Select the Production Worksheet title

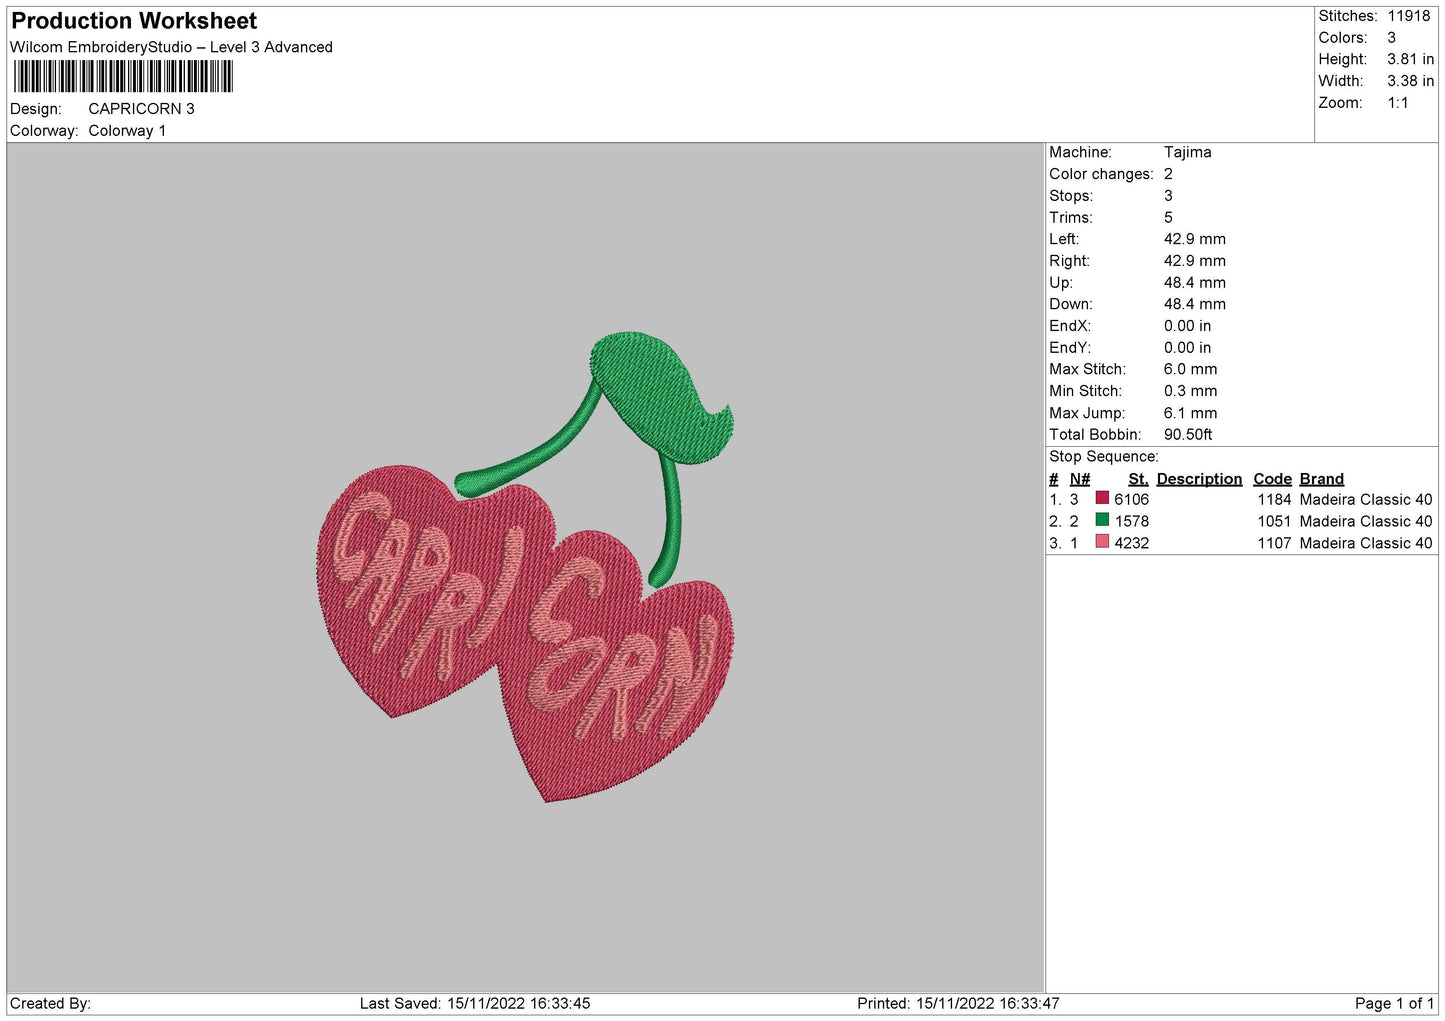point(134,21)
